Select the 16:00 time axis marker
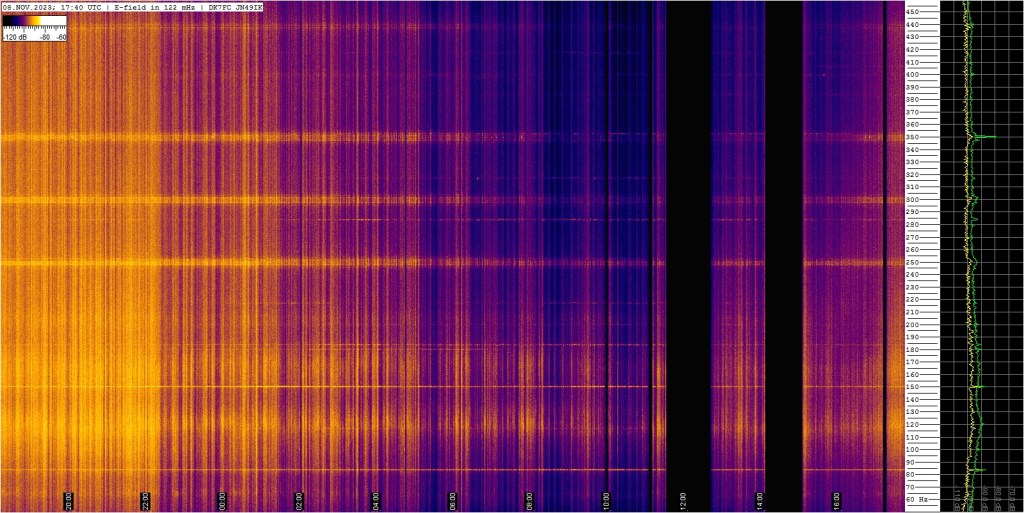The width and height of the screenshot is (1024, 513). click(x=836, y=501)
